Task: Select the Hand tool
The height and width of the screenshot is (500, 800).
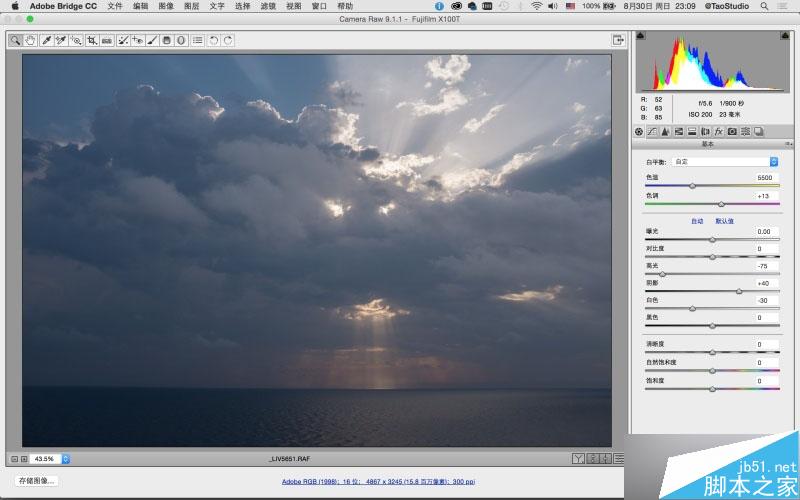Action: [x=31, y=40]
